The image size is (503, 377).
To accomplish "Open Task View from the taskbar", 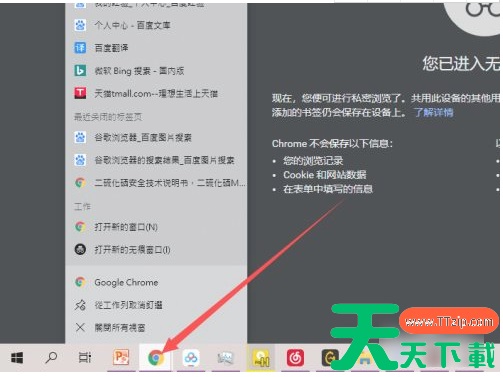I will (85, 358).
